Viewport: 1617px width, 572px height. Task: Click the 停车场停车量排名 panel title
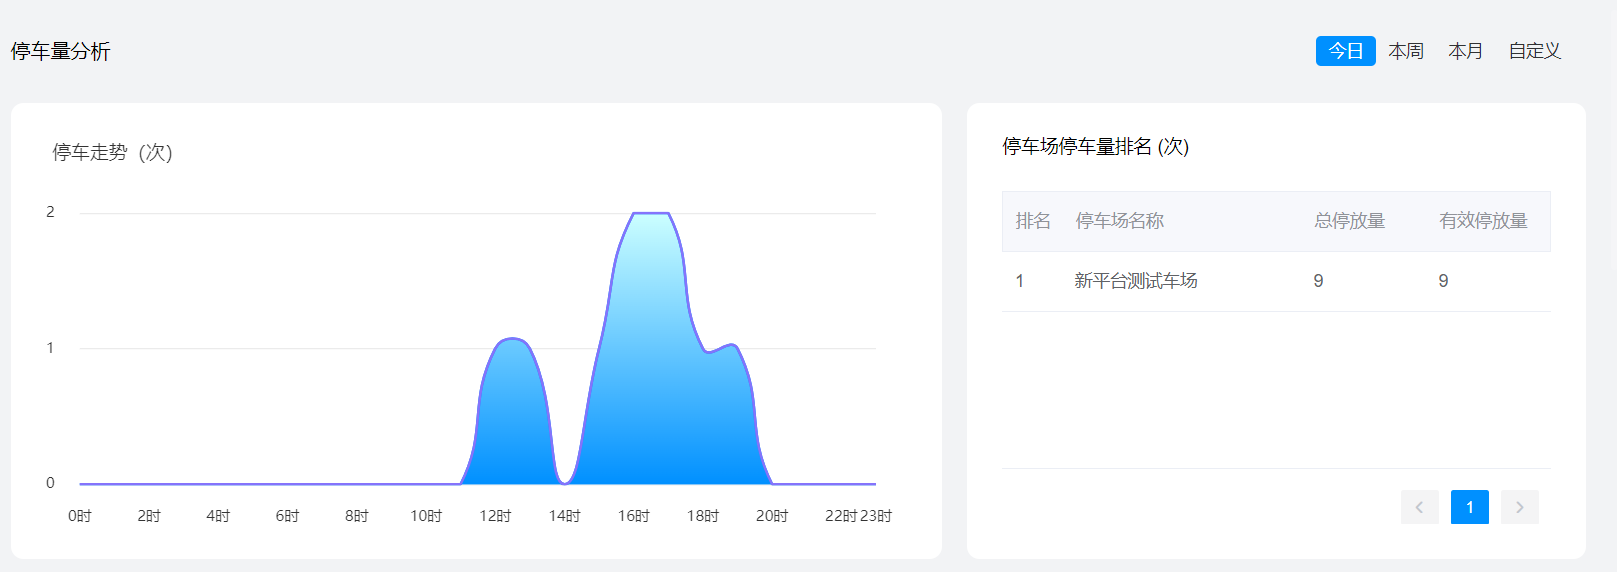point(1095,147)
